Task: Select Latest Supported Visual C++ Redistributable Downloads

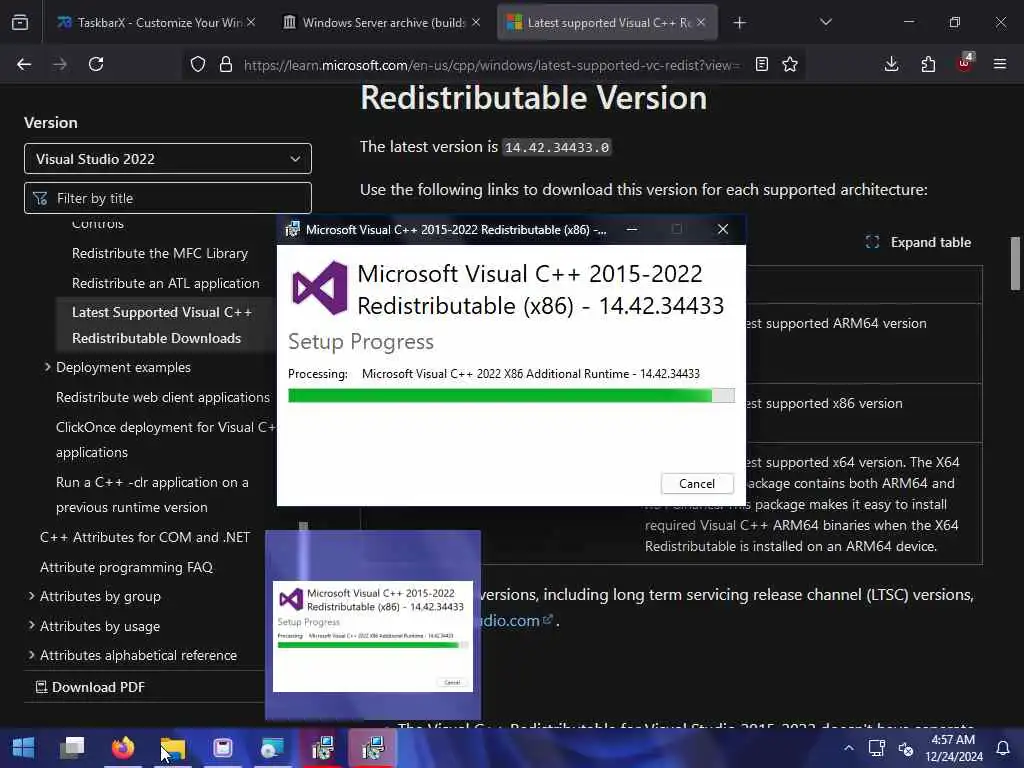Action: coord(162,325)
